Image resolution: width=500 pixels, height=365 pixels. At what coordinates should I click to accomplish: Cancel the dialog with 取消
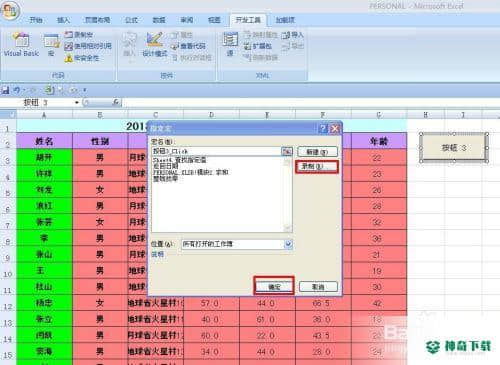tap(318, 287)
